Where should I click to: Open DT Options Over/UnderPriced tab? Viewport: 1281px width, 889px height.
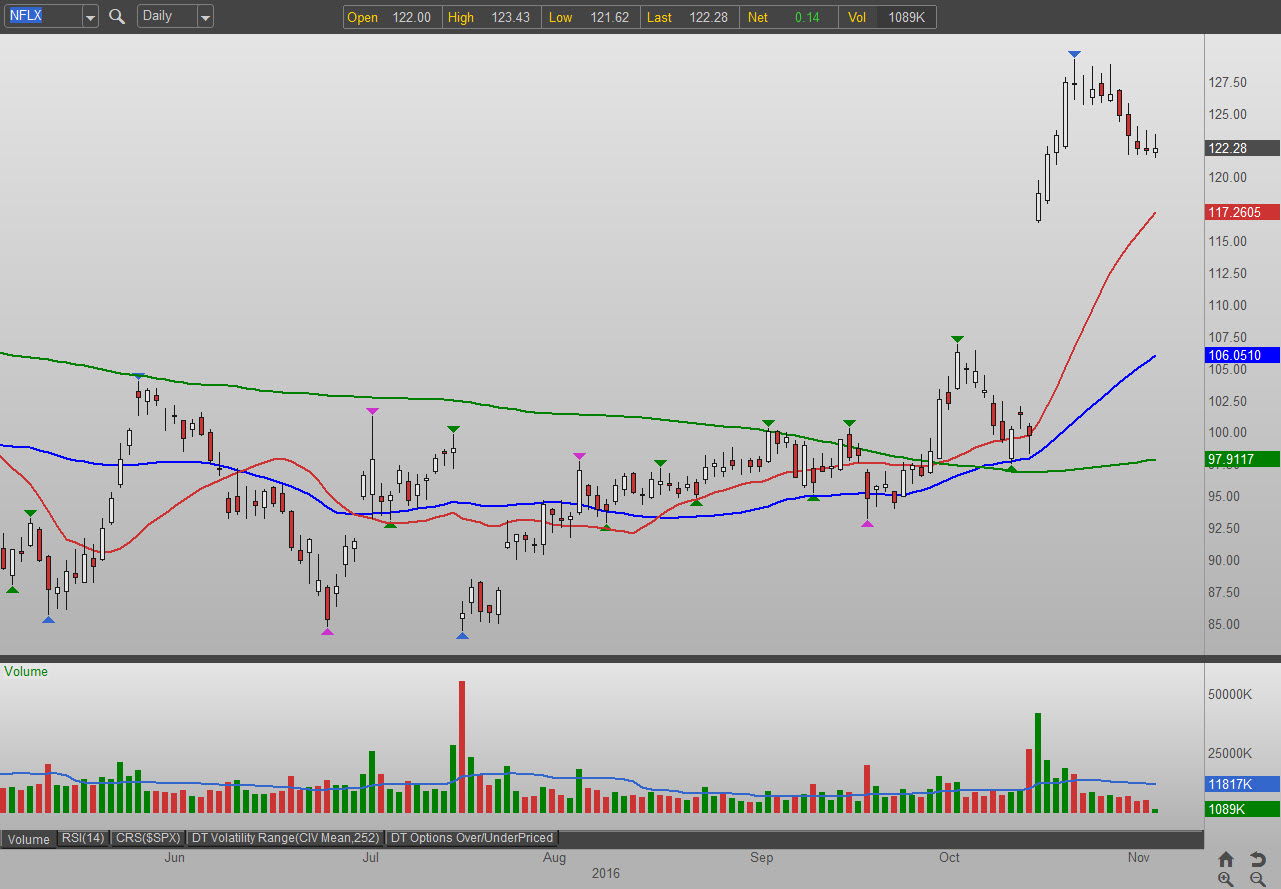coord(472,838)
